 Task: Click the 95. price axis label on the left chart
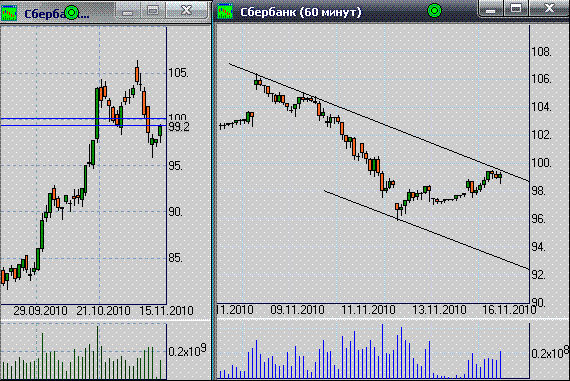pos(175,166)
